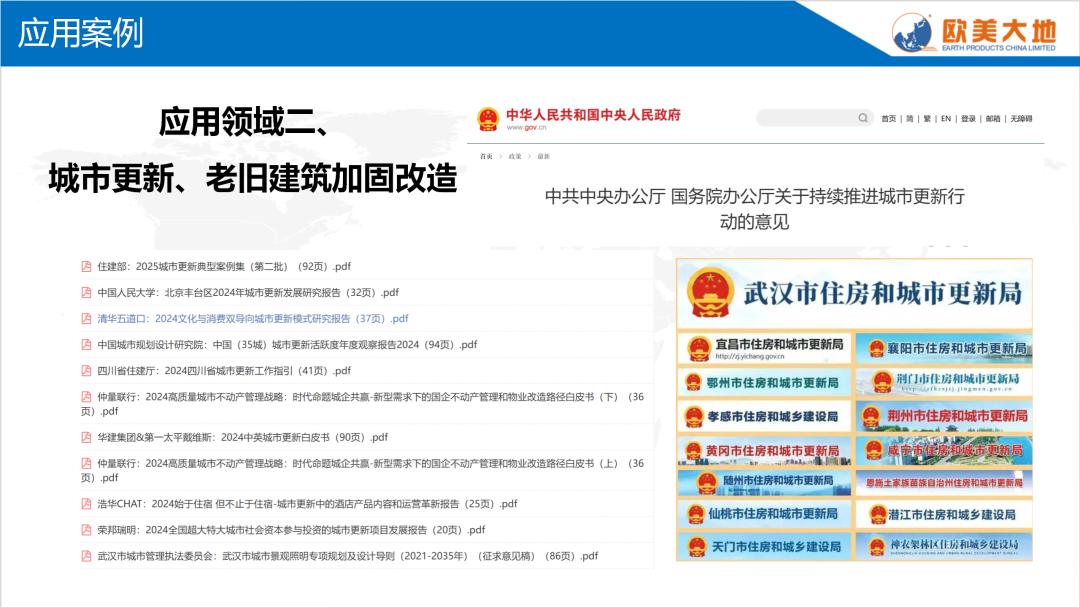Click the PDF icon for 荣邦瑞明 report
1080x608 pixels.
[x=87, y=530]
